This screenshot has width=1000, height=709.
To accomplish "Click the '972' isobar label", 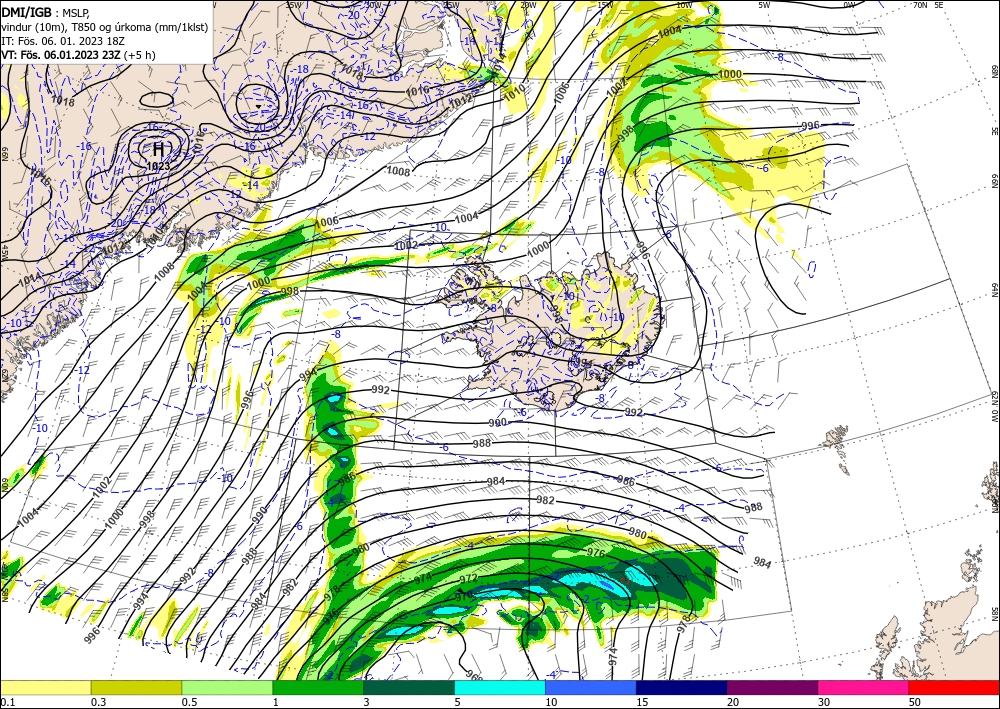I will tap(468, 578).
